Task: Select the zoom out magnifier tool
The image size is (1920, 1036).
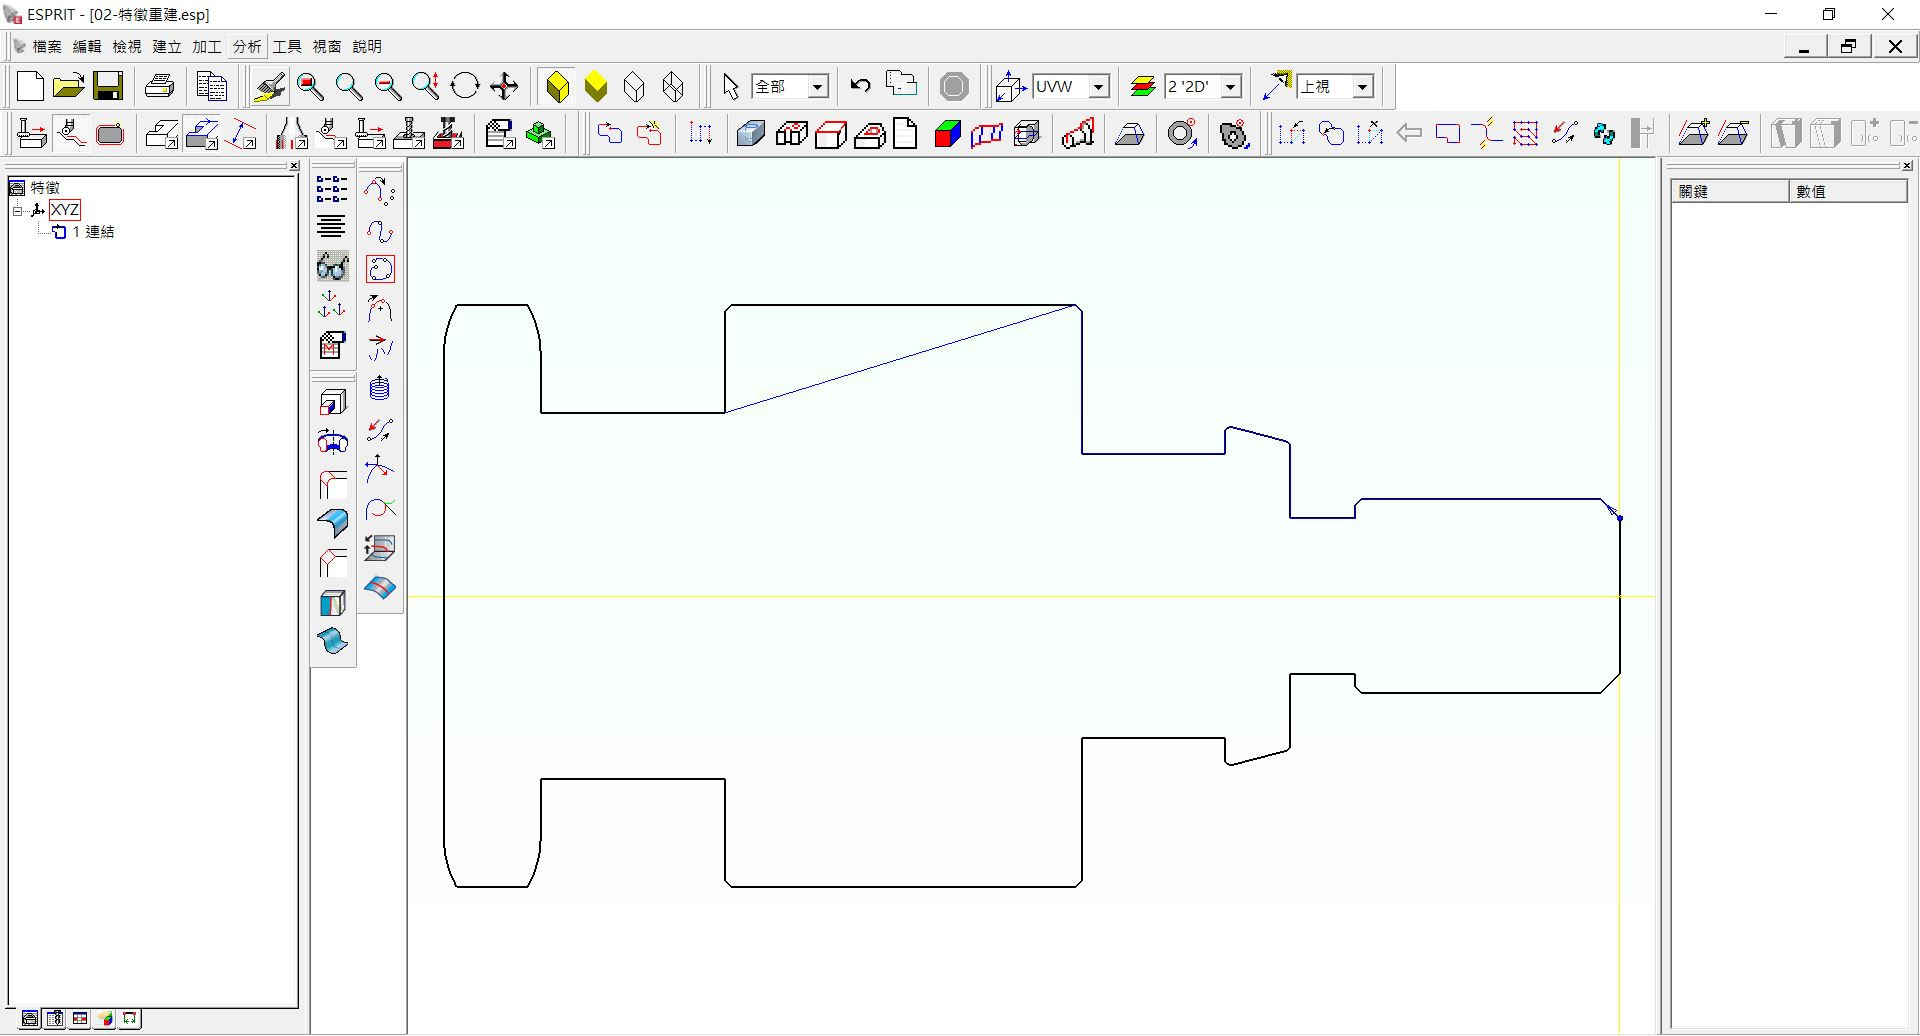Action: click(387, 86)
